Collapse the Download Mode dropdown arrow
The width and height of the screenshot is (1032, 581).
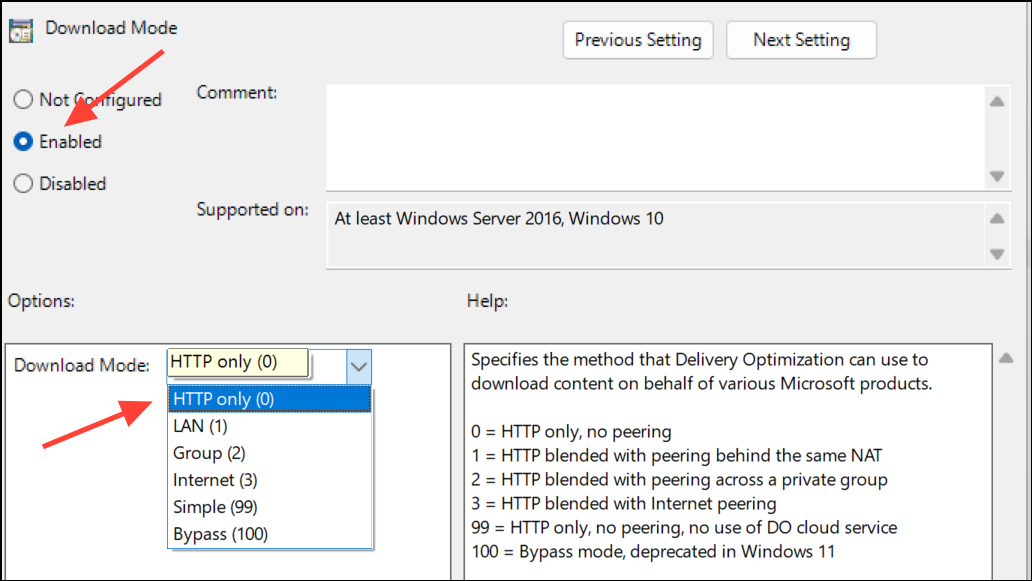[x=359, y=366]
